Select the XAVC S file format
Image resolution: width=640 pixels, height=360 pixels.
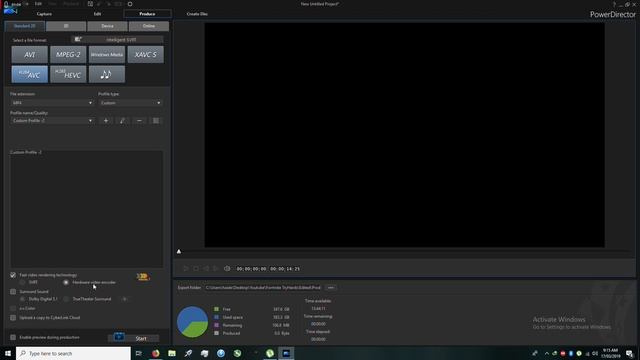pyautogui.click(x=146, y=55)
